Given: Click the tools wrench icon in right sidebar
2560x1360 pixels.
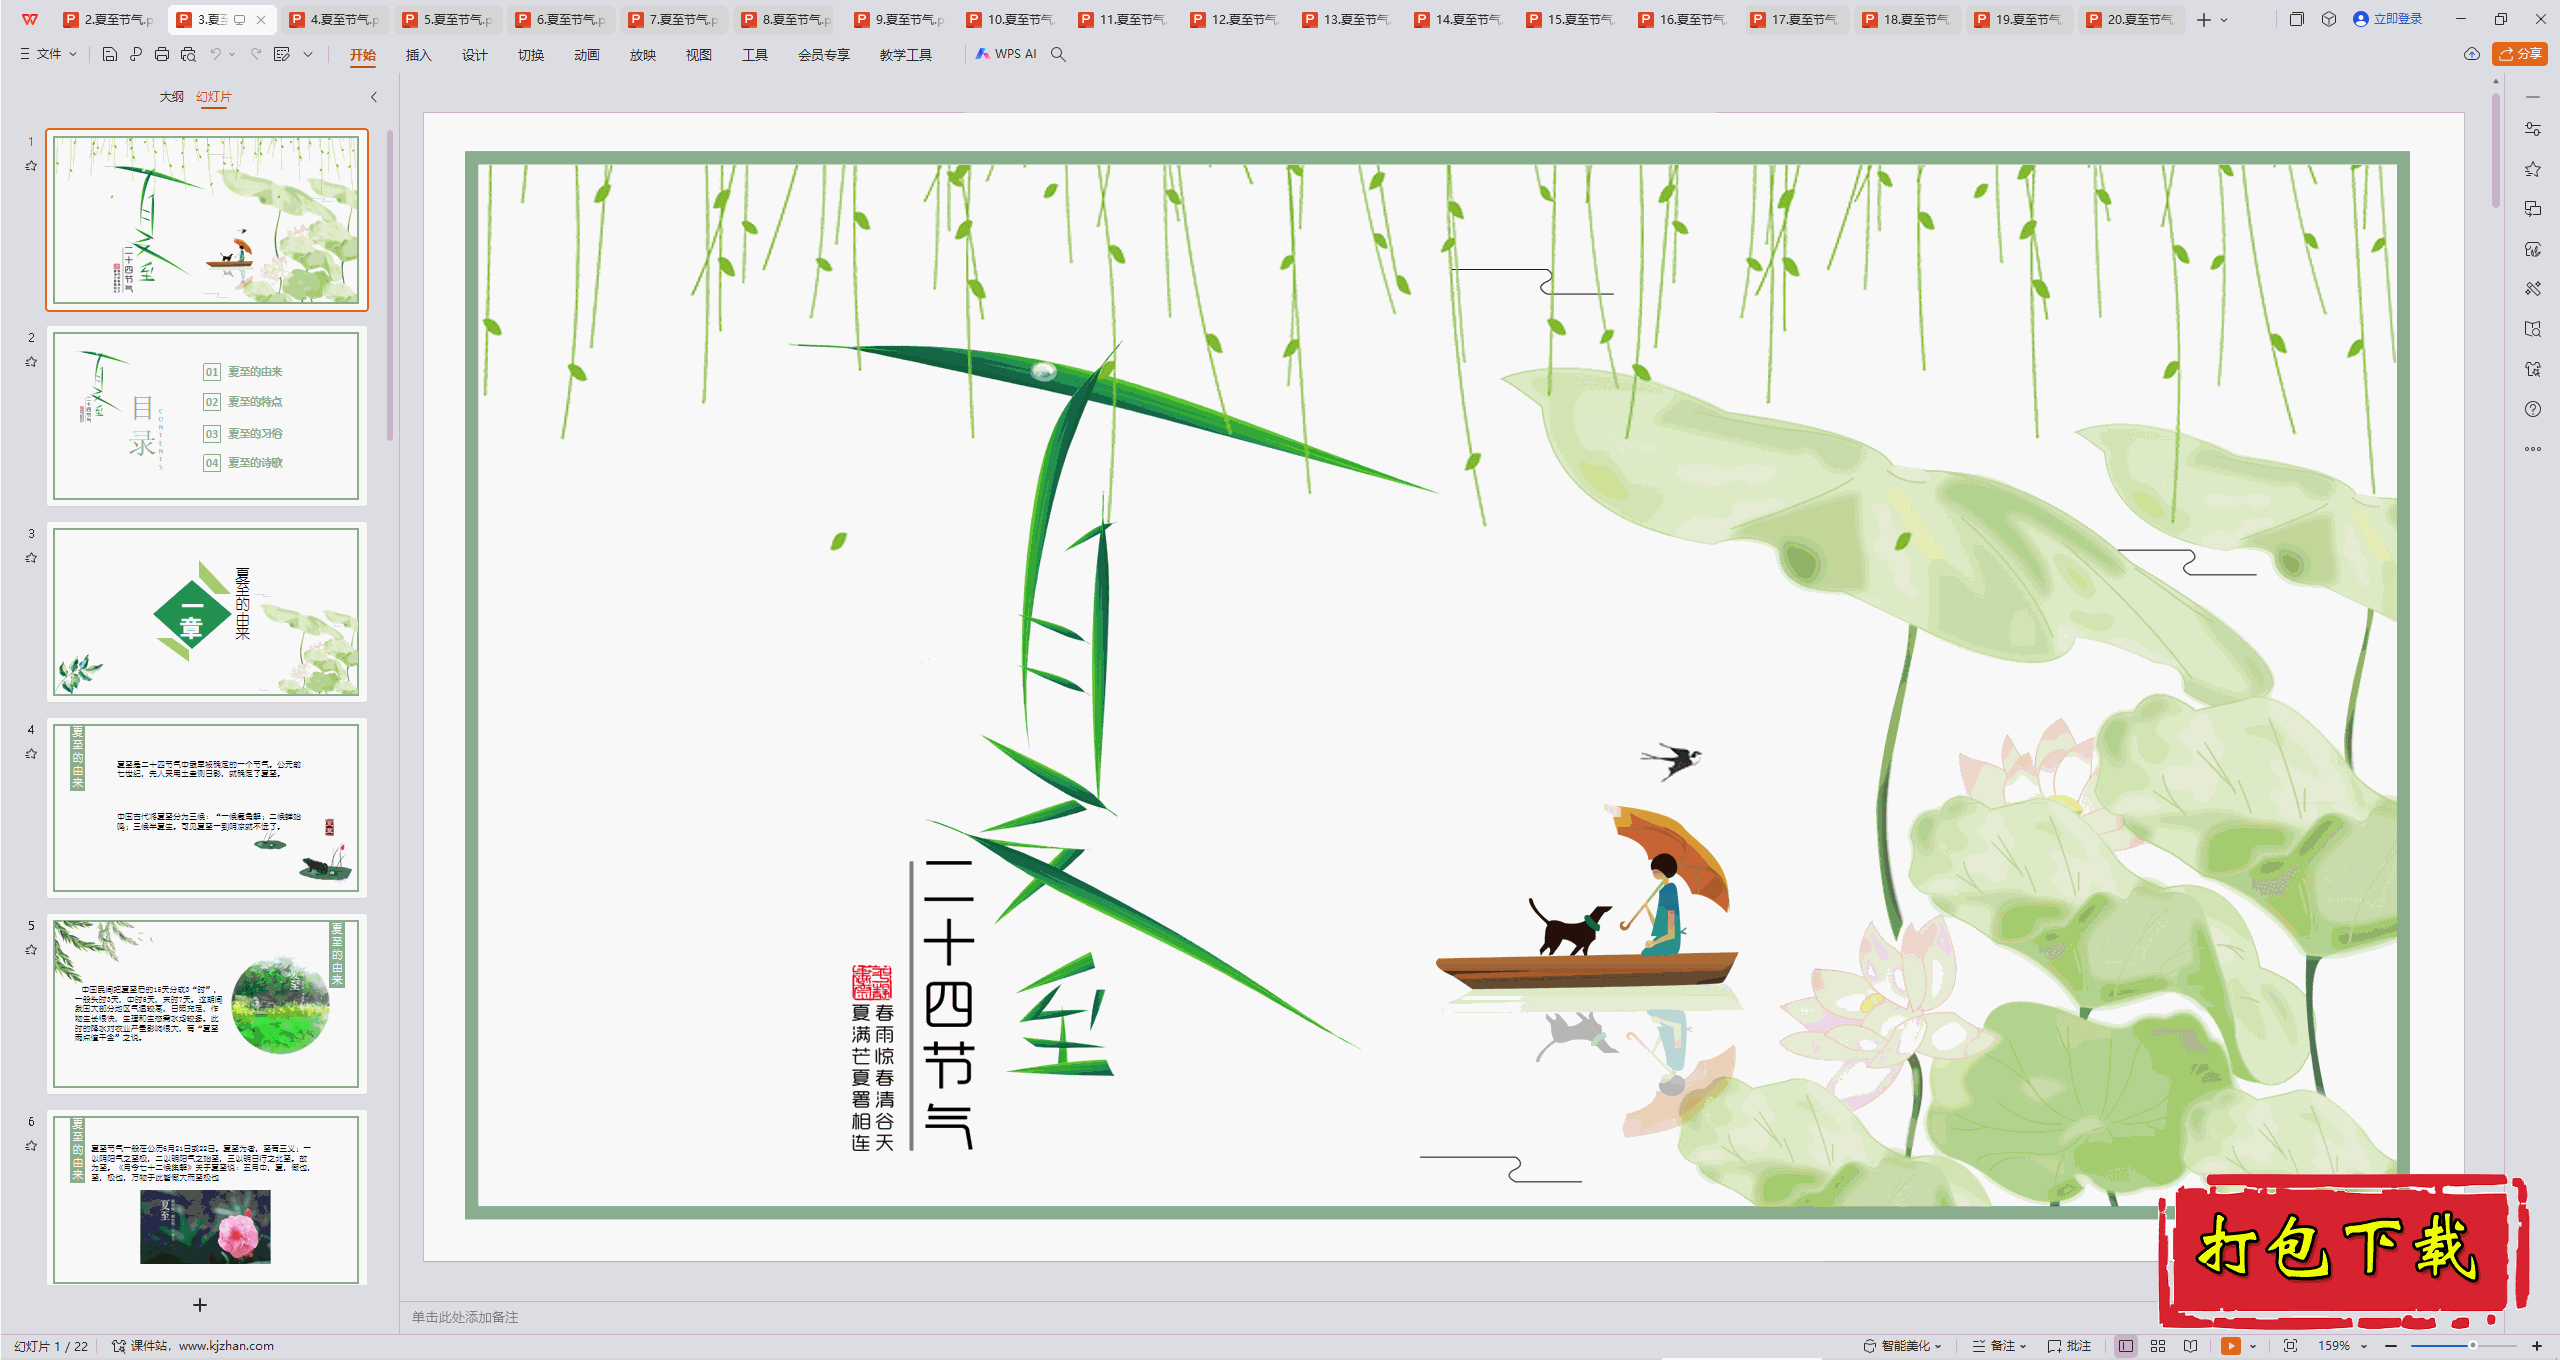Looking at the screenshot, I should pos(2533,289).
